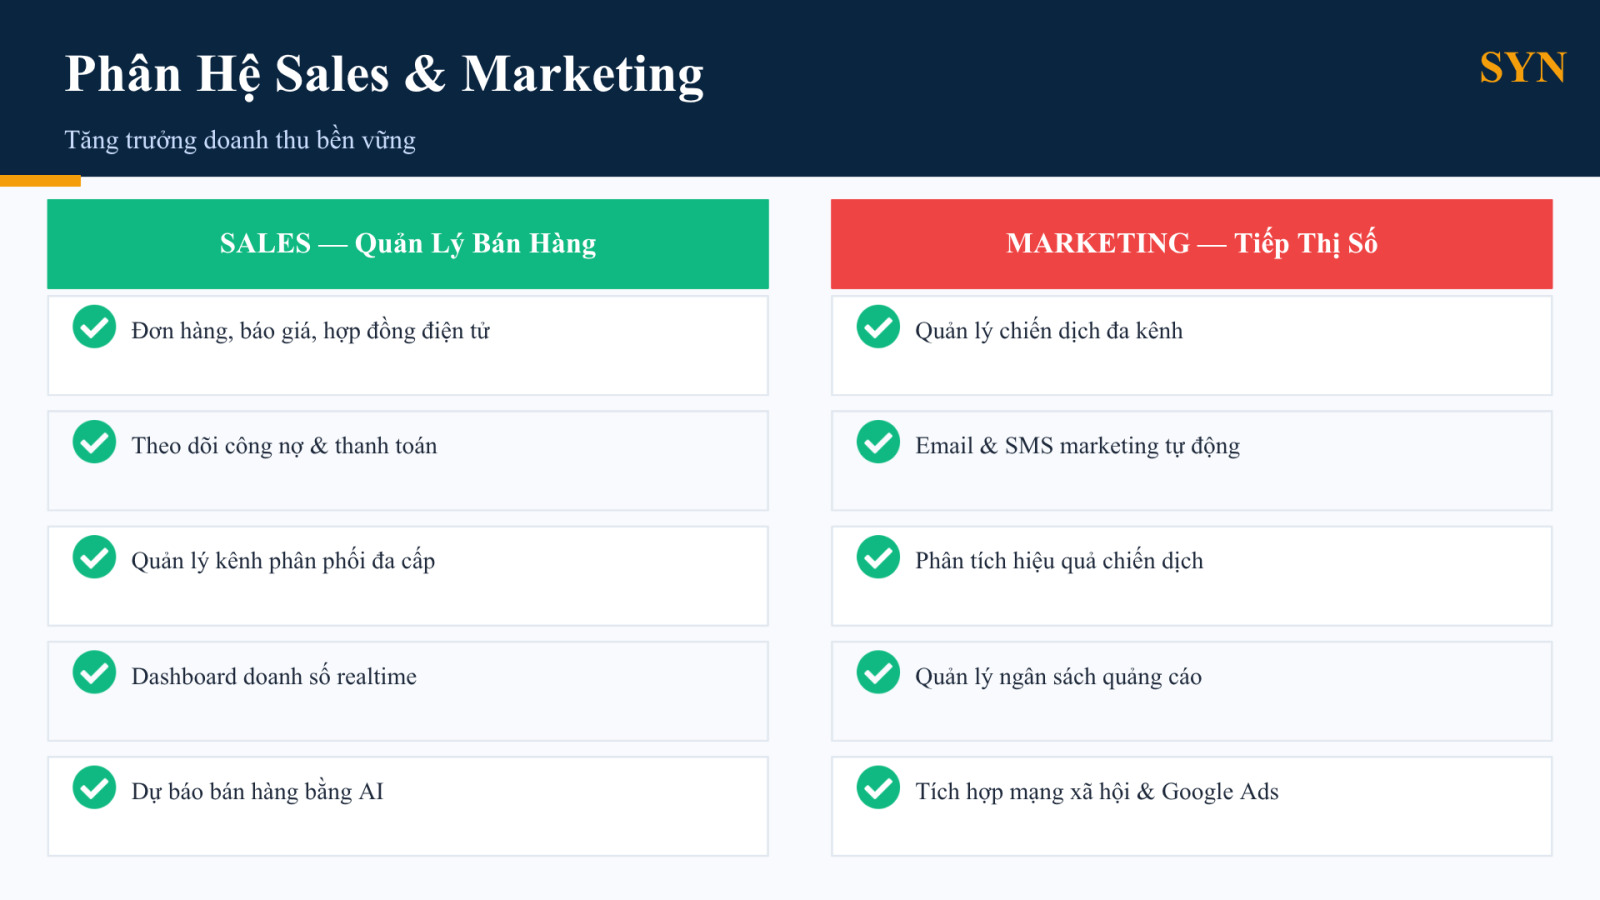This screenshot has width=1600, height=900.
Task: Select the Email & SMS marketing checkmark
Action: [878, 442]
